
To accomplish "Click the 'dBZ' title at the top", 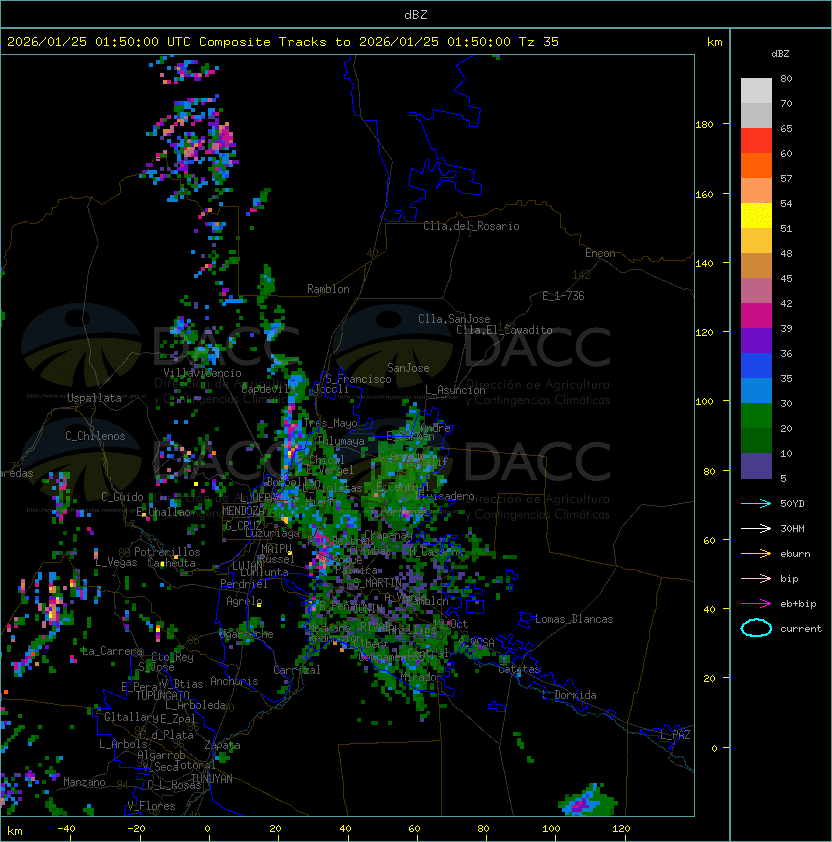I will pyautogui.click(x=416, y=15).
